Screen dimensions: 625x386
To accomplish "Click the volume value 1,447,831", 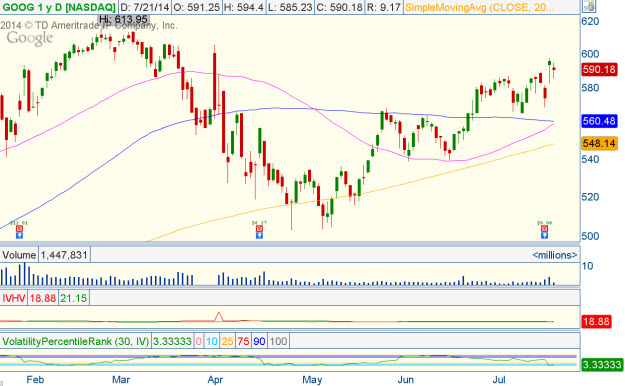I will pyautogui.click(x=64, y=255).
